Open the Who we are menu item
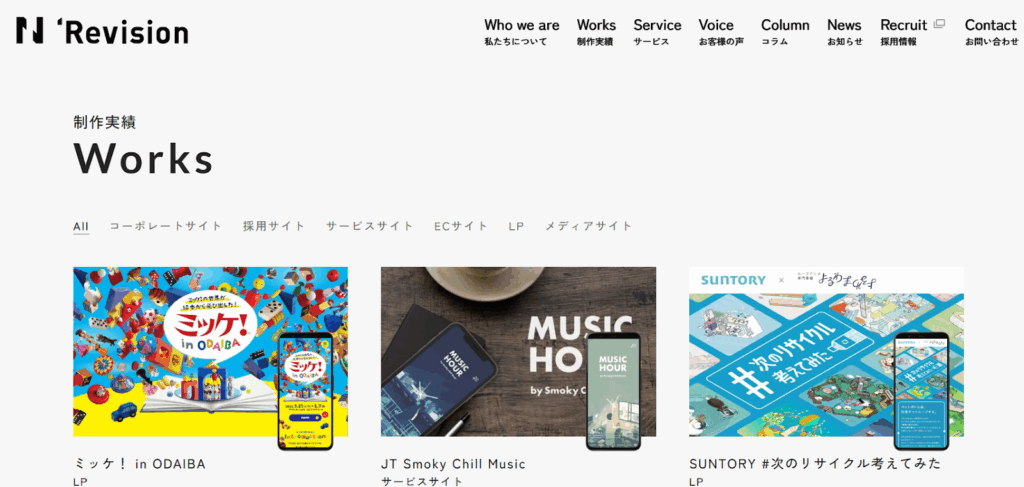This screenshot has width=1024, height=487. pyautogui.click(x=522, y=32)
